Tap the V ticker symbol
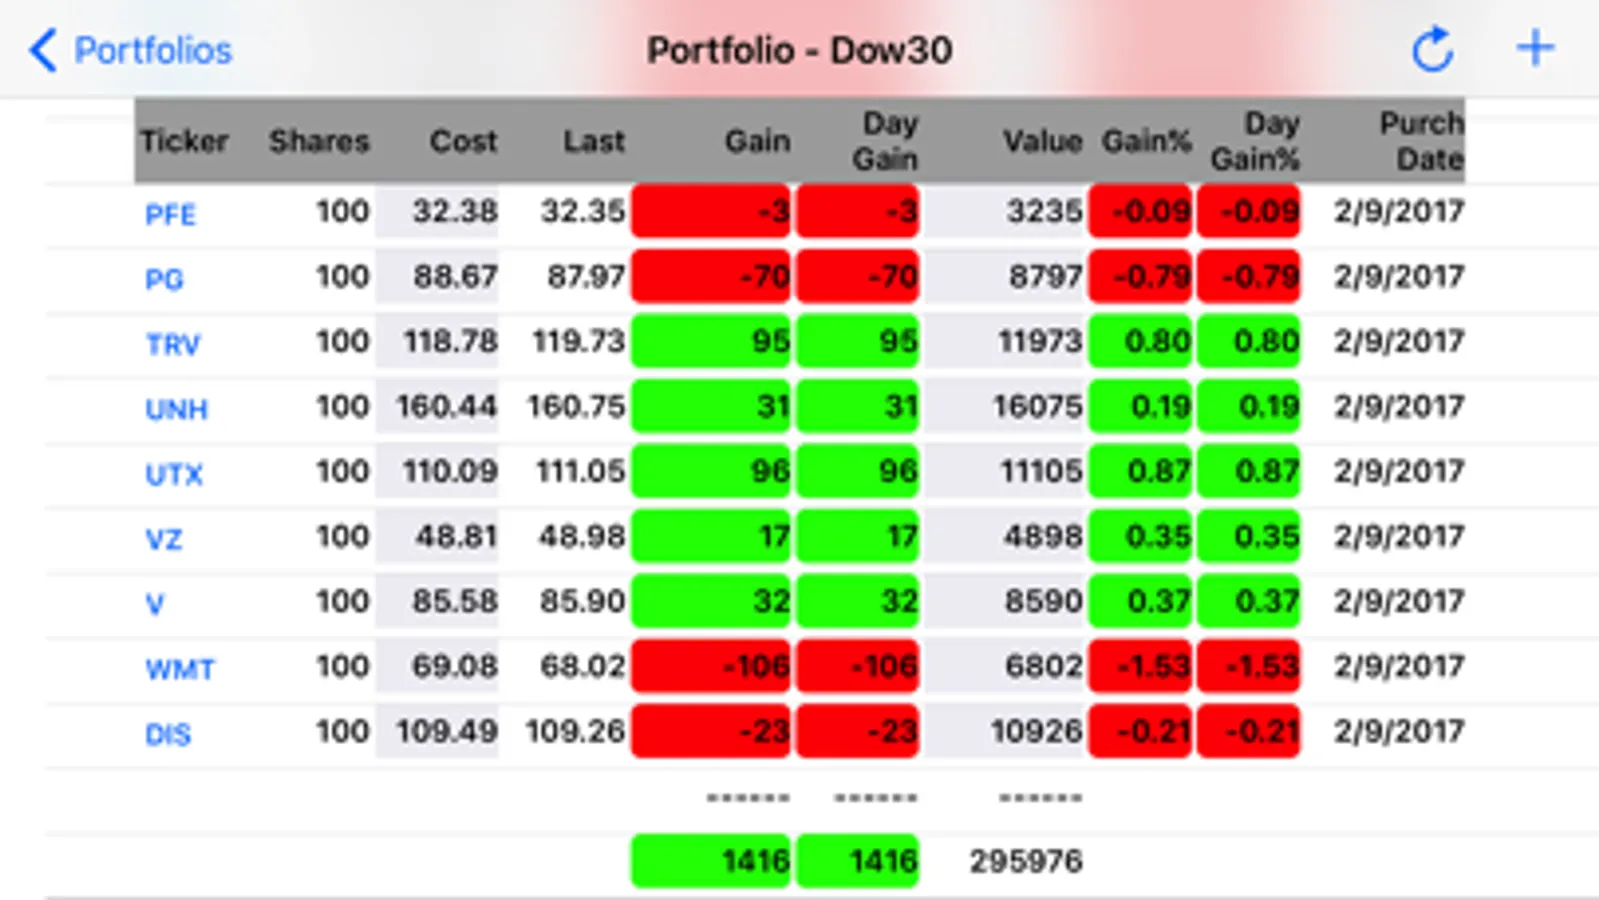 point(154,604)
